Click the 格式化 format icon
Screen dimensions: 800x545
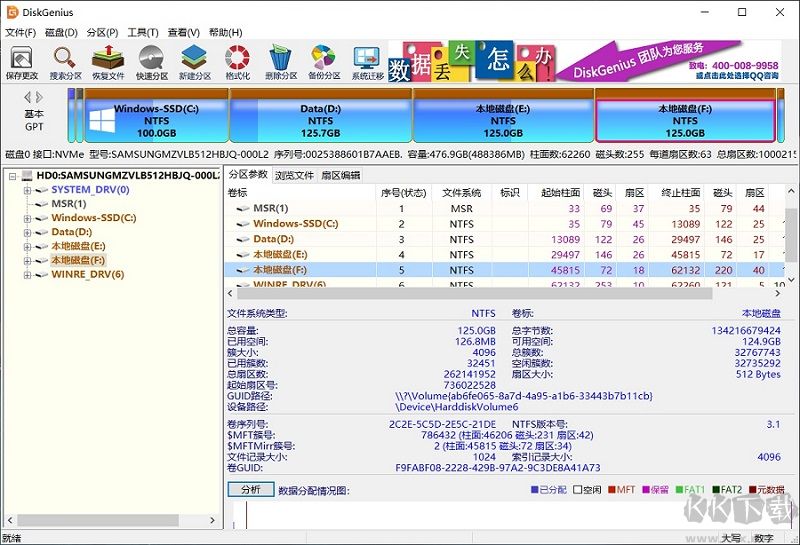tap(238, 61)
